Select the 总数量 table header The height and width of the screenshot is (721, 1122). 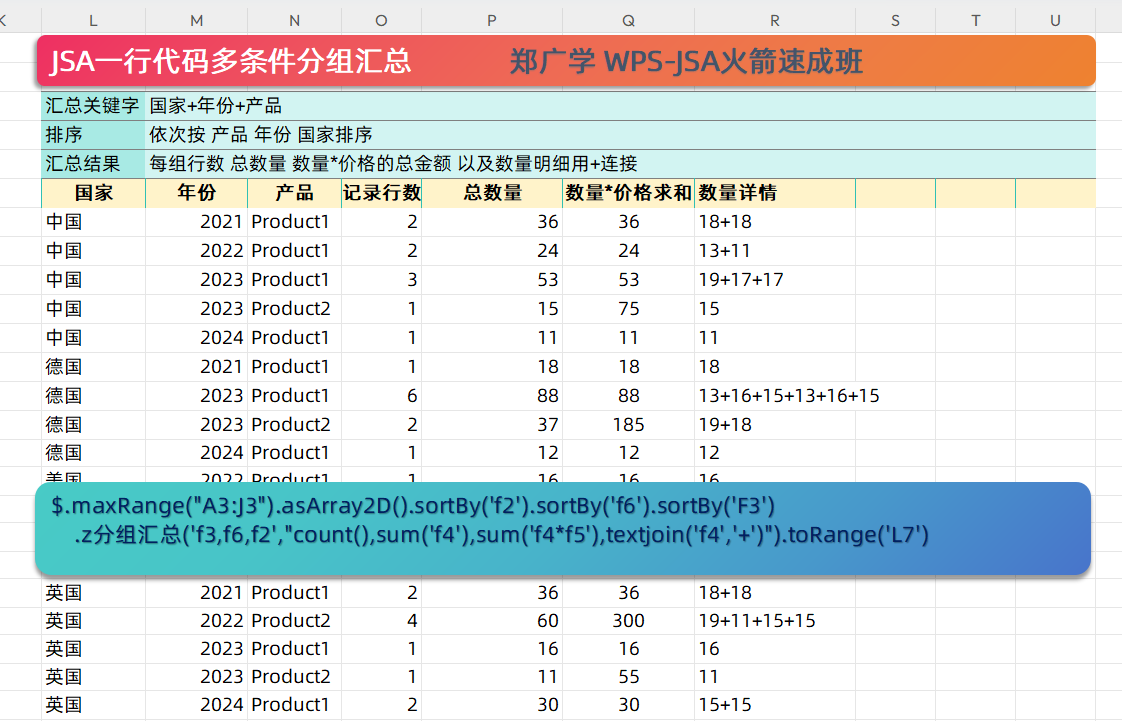click(490, 193)
